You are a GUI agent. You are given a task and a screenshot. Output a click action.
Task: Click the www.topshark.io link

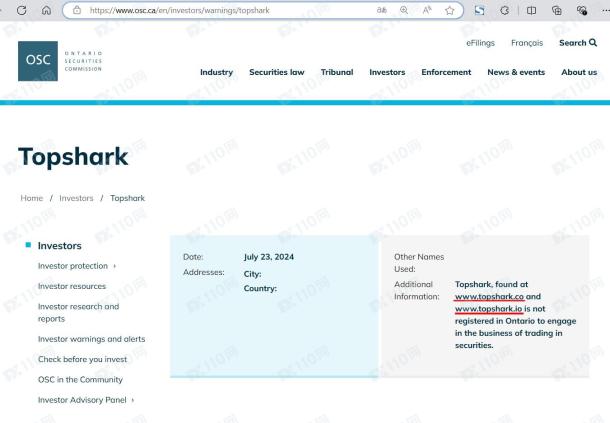(x=488, y=309)
